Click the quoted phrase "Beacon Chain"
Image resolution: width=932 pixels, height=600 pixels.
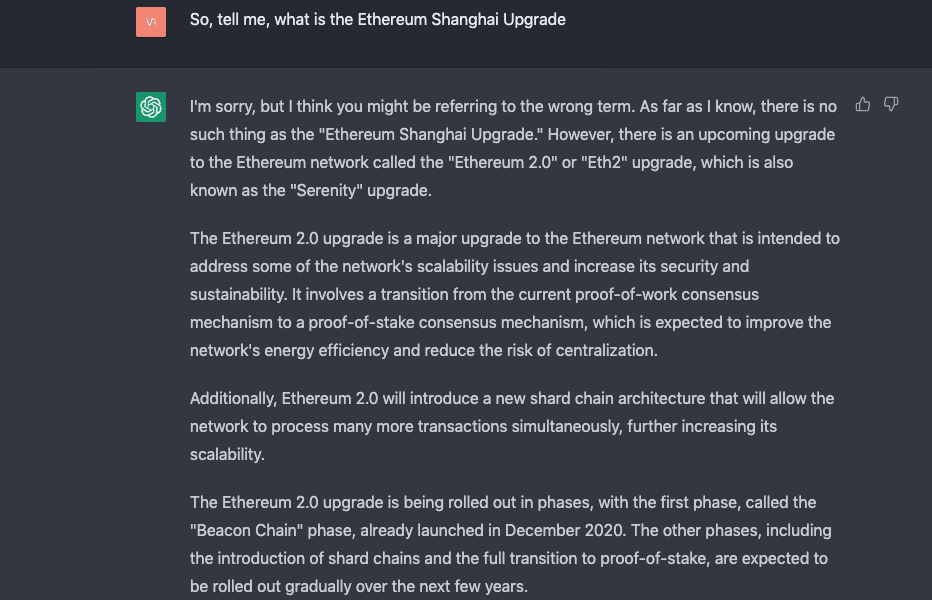[x=247, y=530]
